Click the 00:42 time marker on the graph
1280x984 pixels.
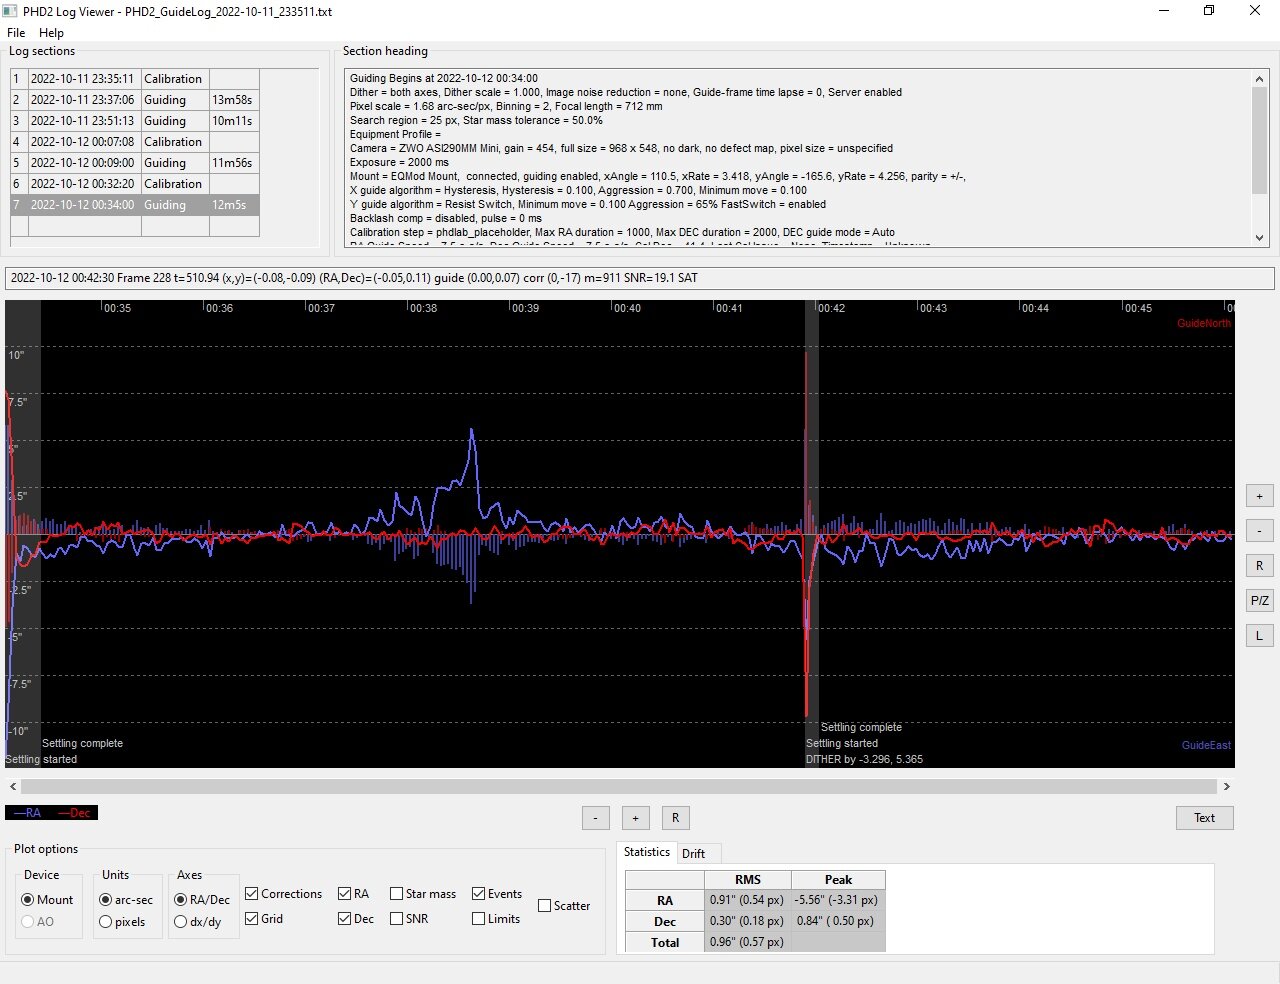click(x=832, y=308)
